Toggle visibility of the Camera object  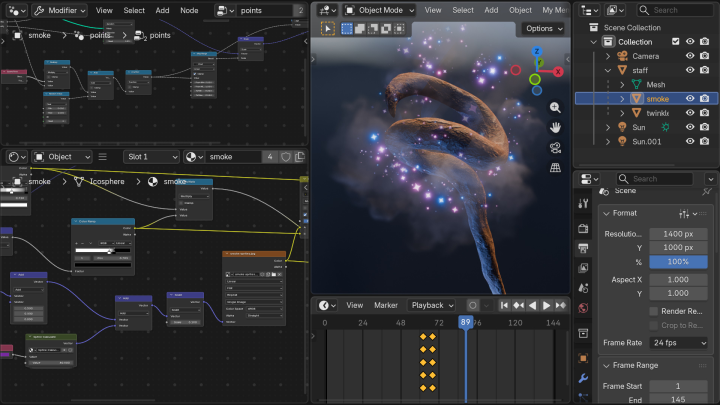690,56
